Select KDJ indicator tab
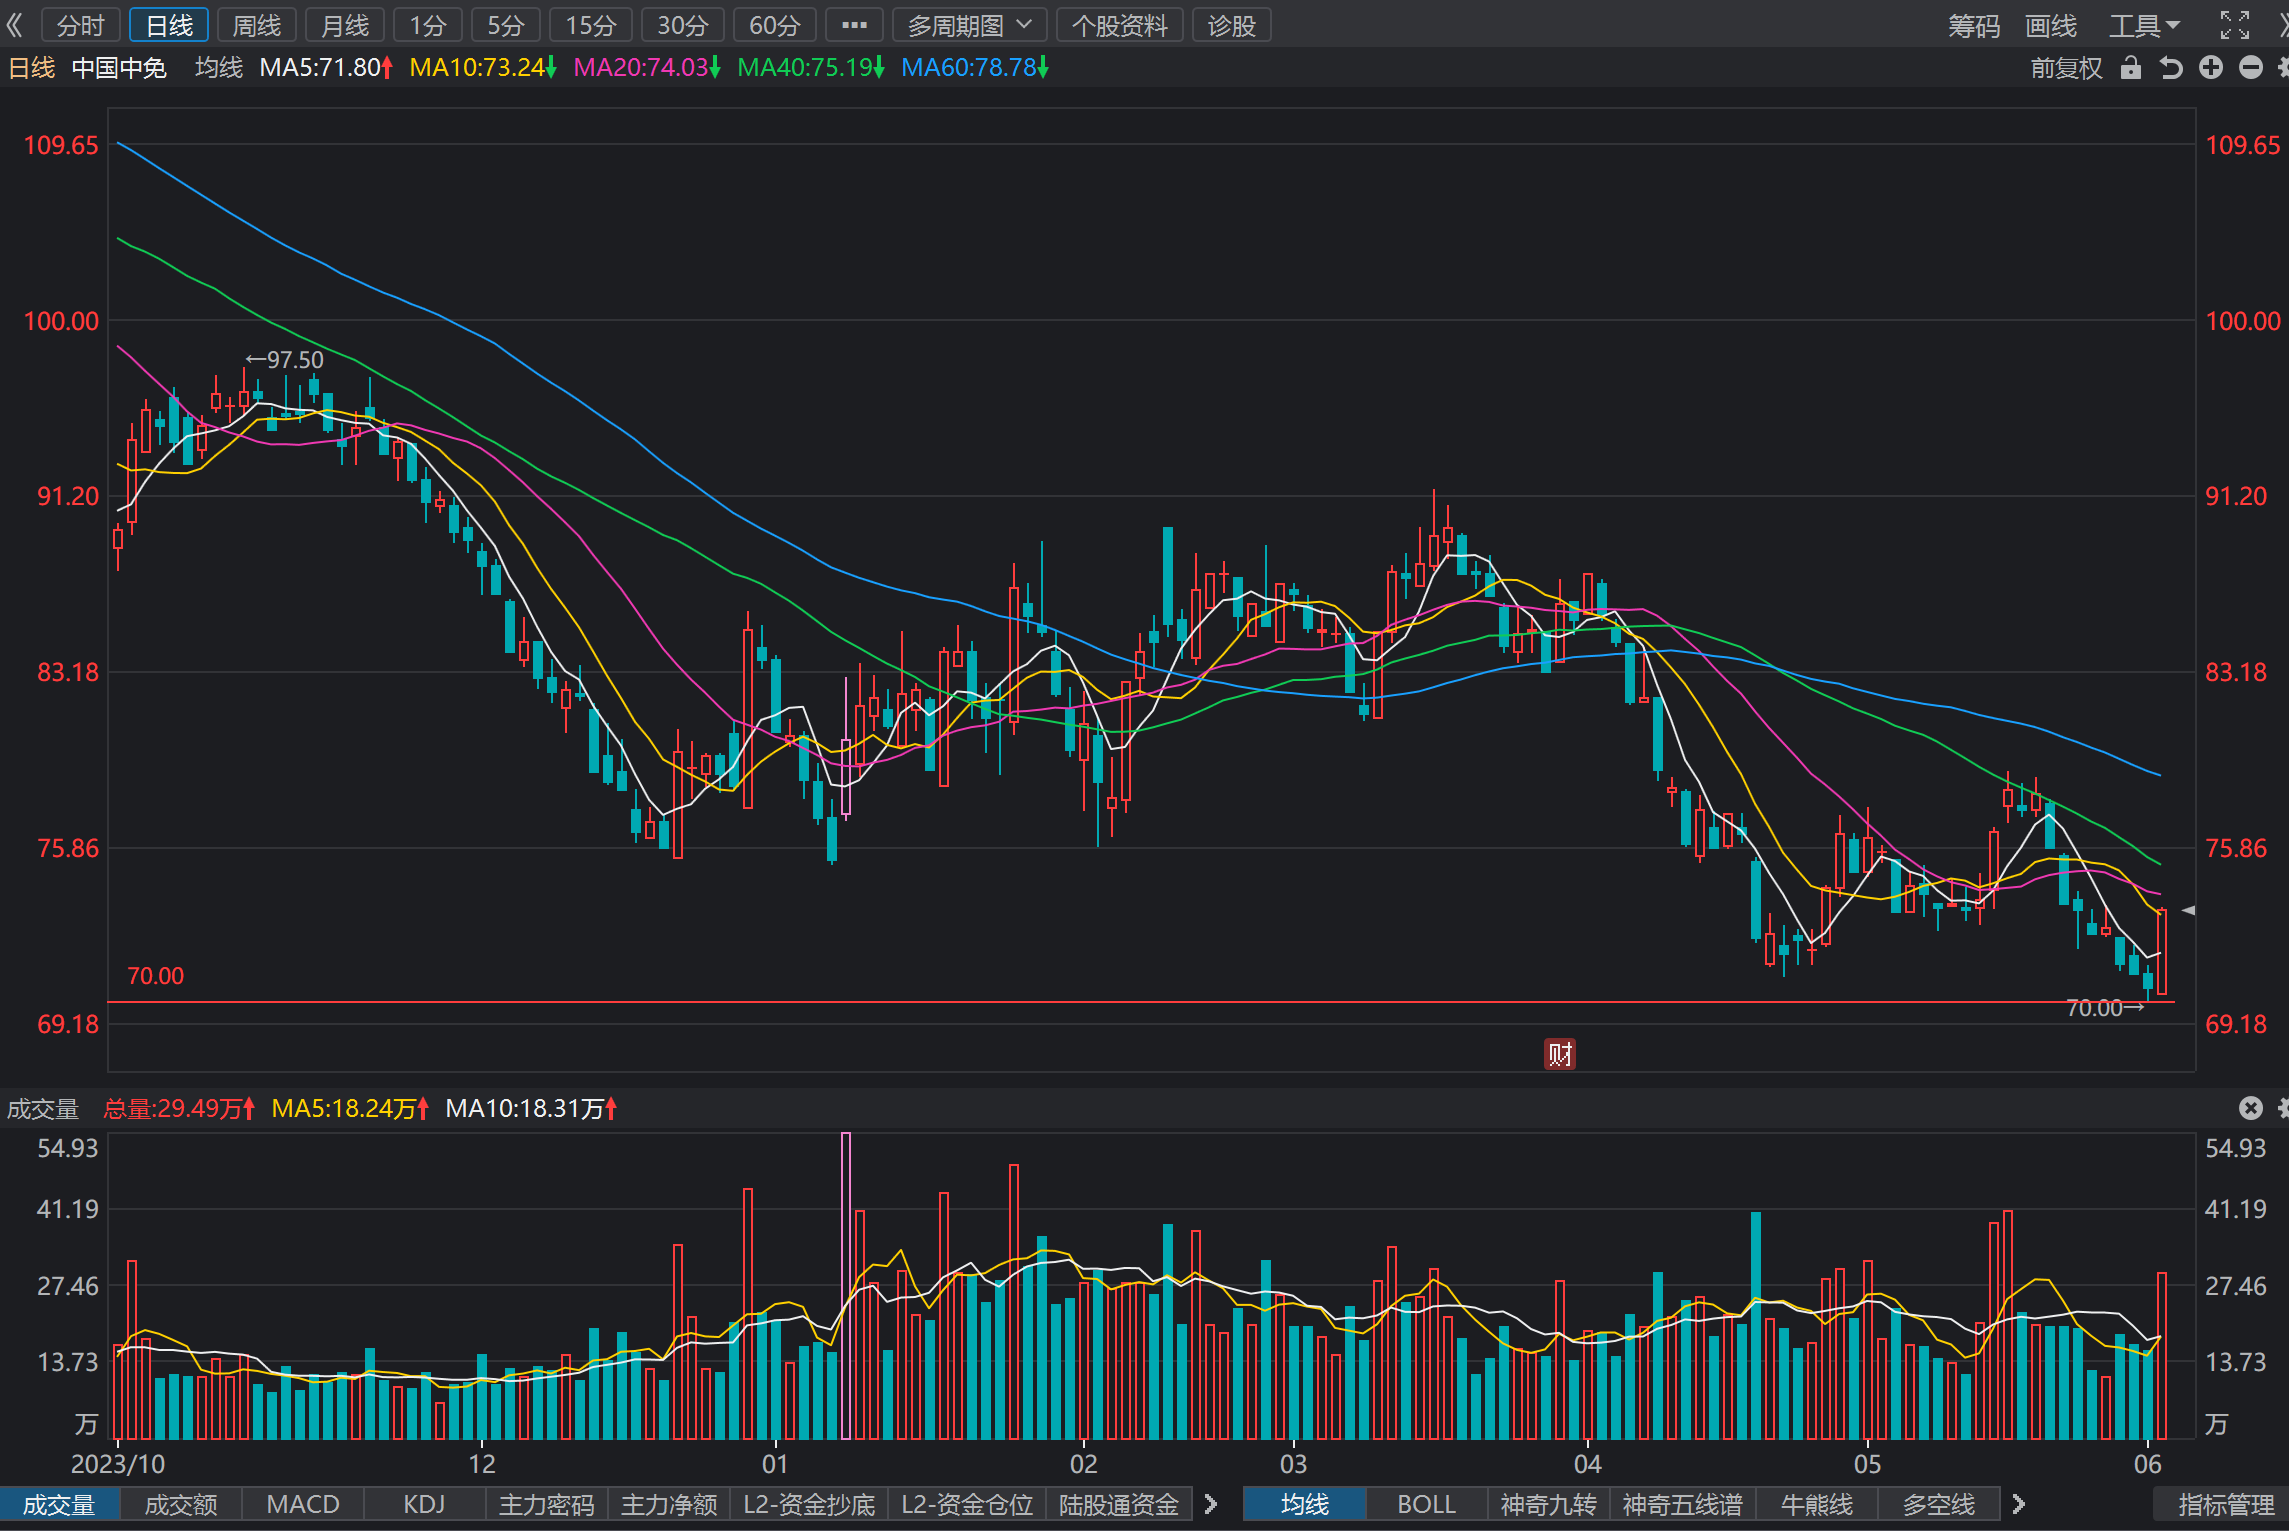Viewport: 2289px width, 1531px height. (x=425, y=1504)
